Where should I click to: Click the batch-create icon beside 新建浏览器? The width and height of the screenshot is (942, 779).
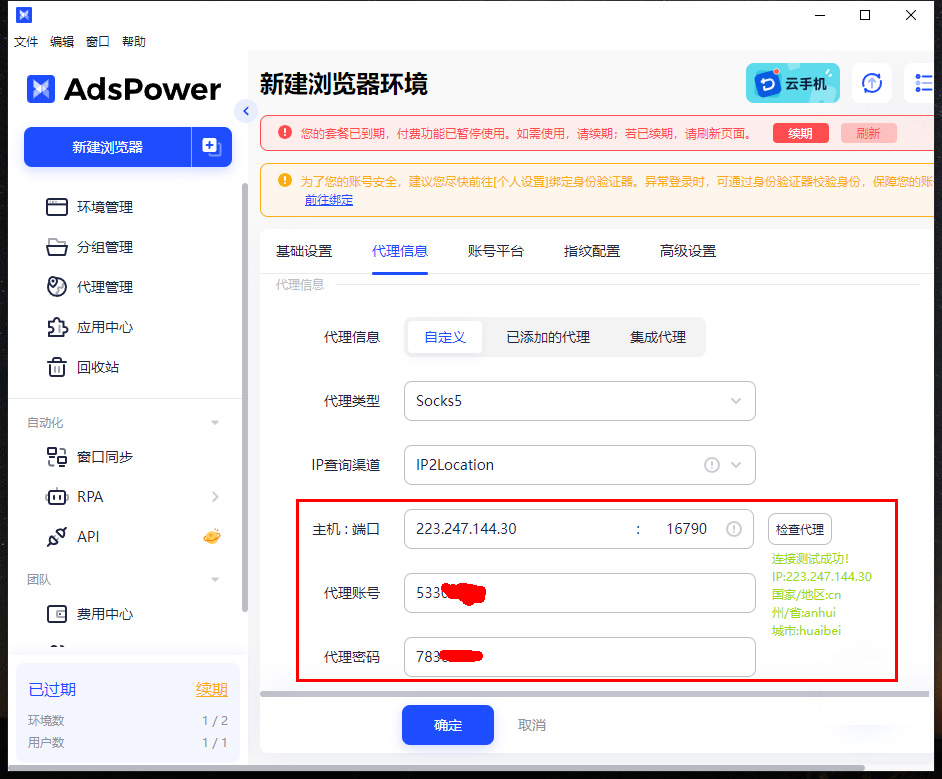click(211, 147)
